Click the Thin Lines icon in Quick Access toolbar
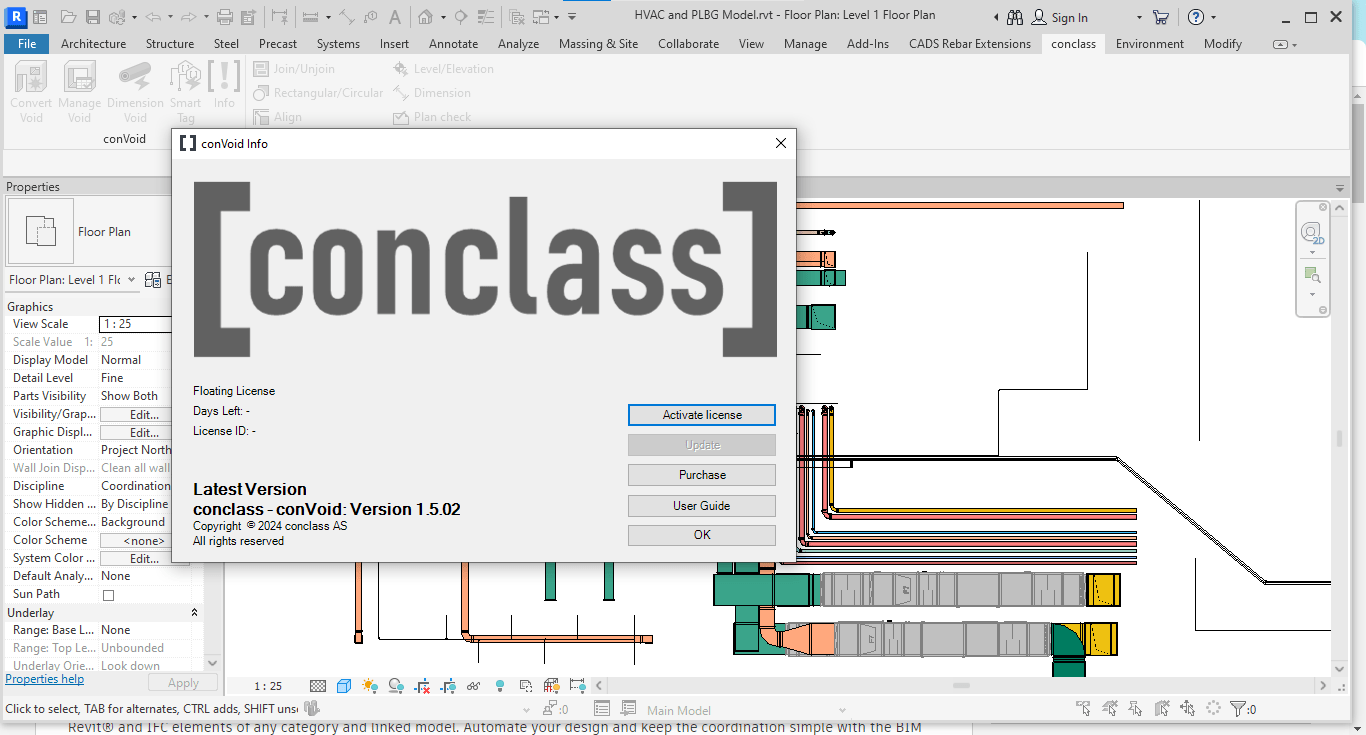The height and width of the screenshot is (735, 1366). [x=486, y=17]
